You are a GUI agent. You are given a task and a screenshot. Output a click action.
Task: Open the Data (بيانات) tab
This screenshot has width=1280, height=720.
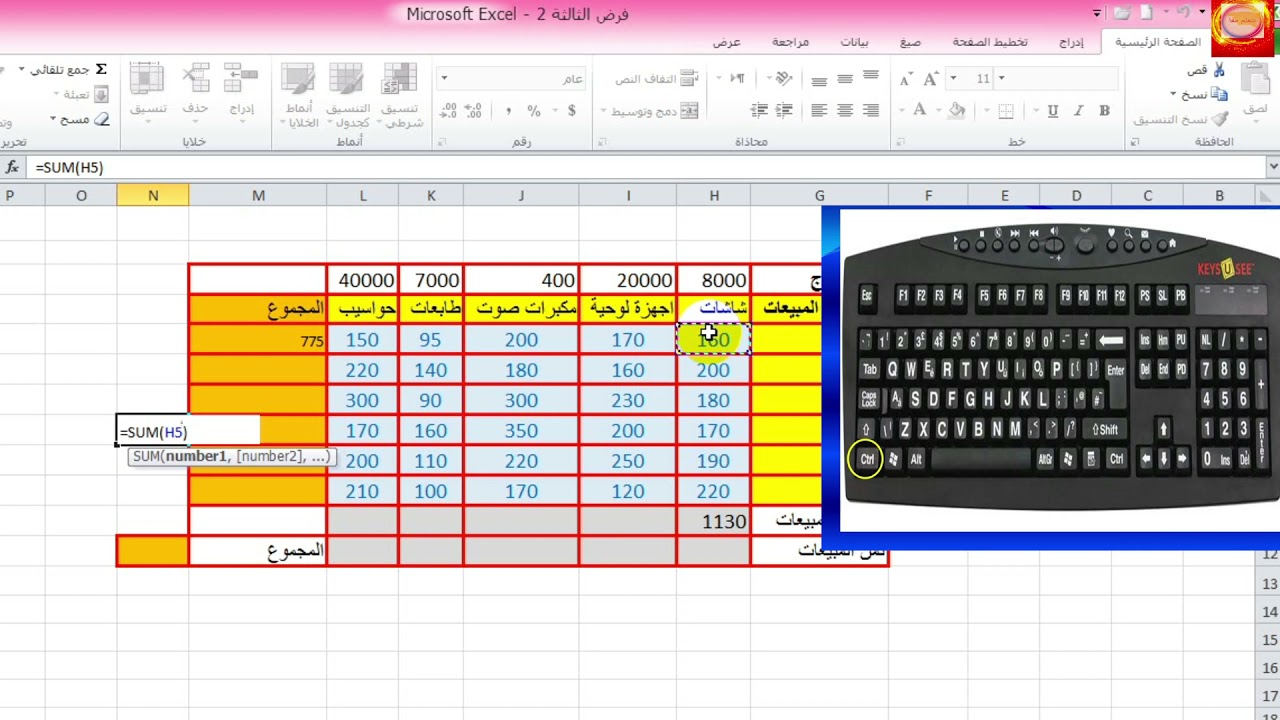pos(854,42)
